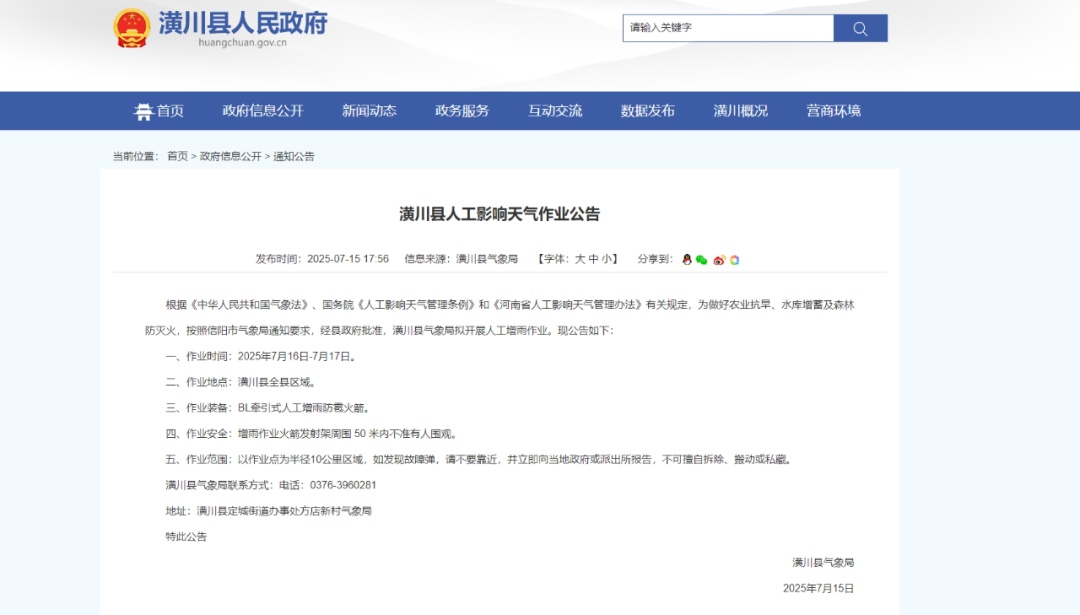Screen dimensions: 1080x615
Task: Share the article to Weibo
Action: click(x=718, y=260)
